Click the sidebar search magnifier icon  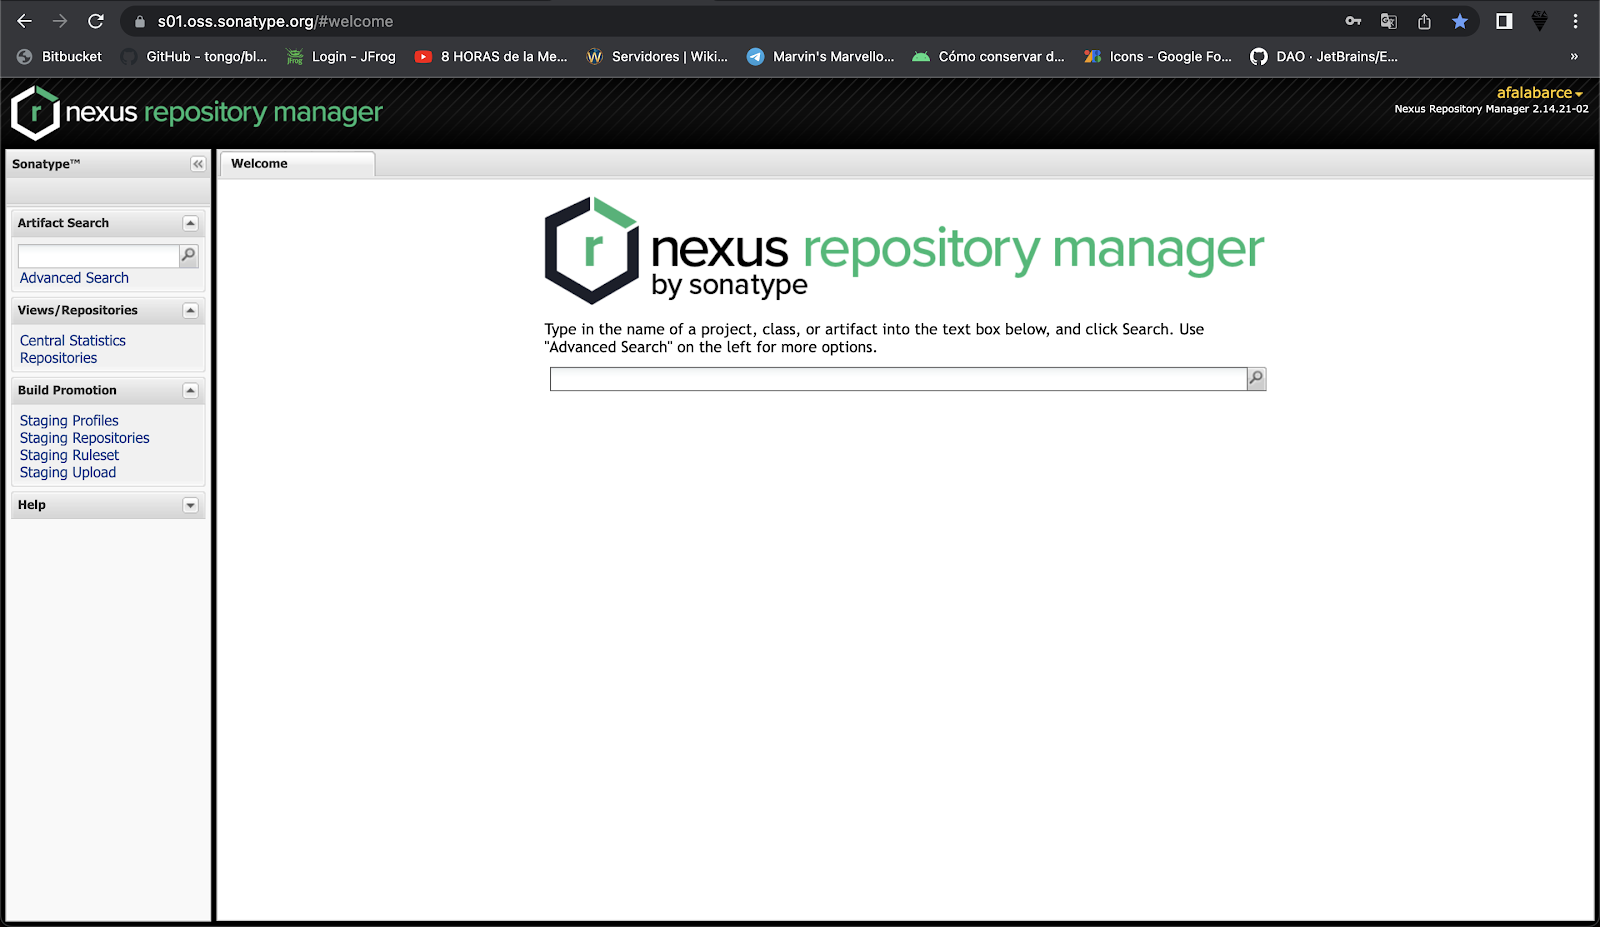[x=188, y=256]
